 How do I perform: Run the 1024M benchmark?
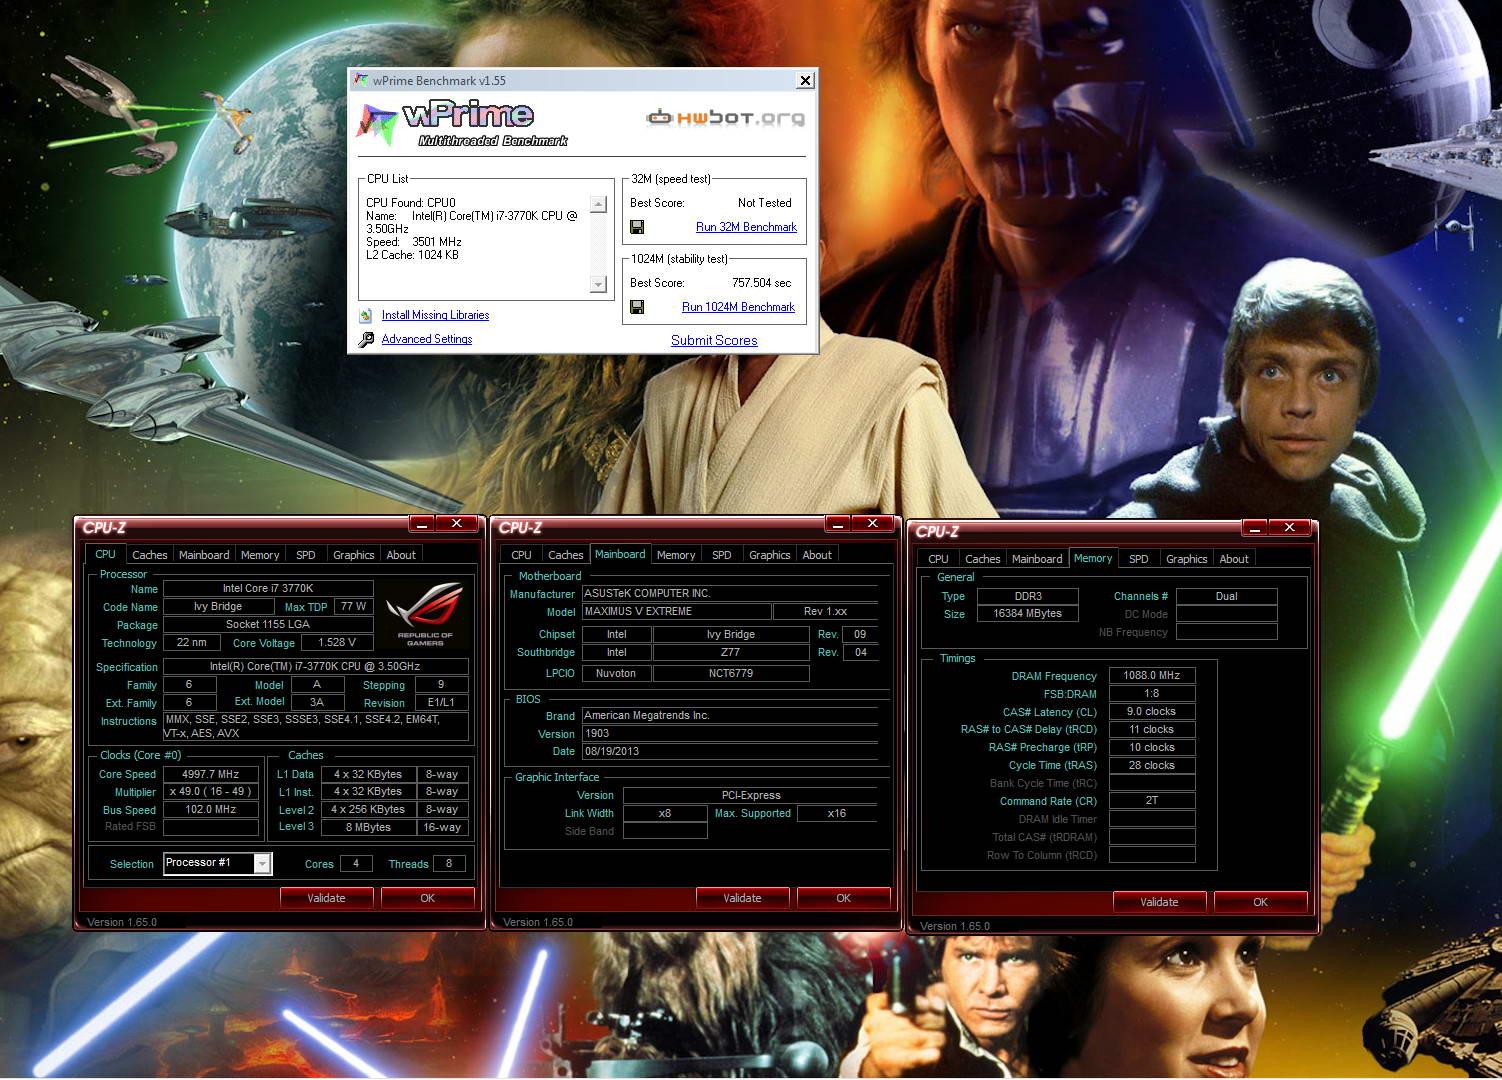tap(738, 307)
